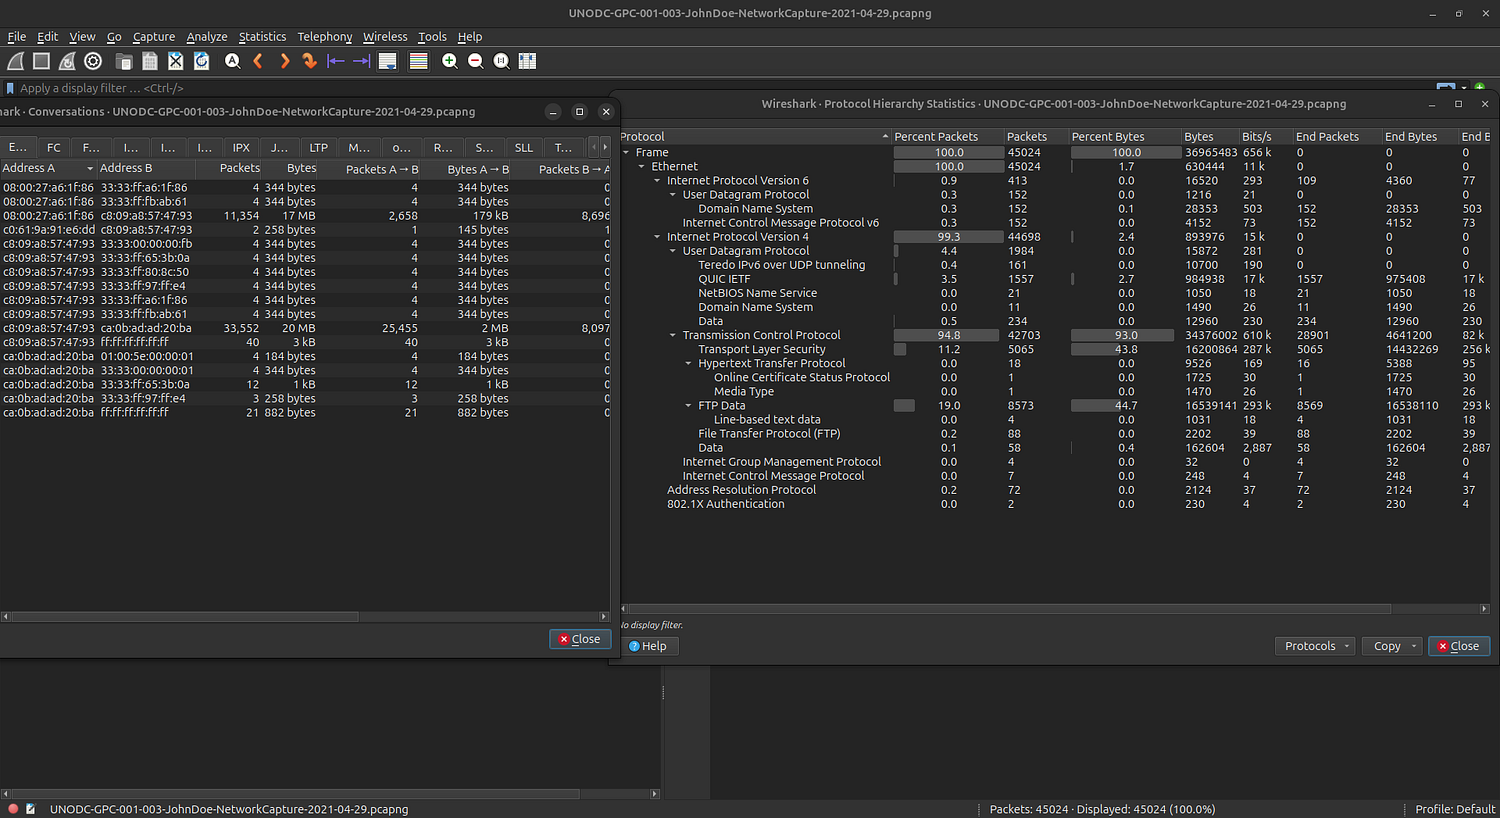Collapse the Internet Protocol Version 6 node

(657, 181)
